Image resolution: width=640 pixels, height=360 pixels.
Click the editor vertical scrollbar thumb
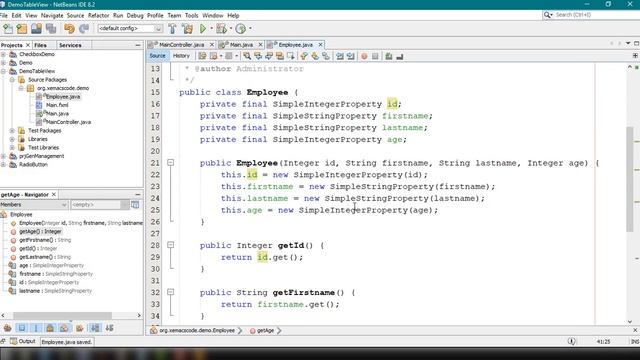pyautogui.click(x=630, y=180)
